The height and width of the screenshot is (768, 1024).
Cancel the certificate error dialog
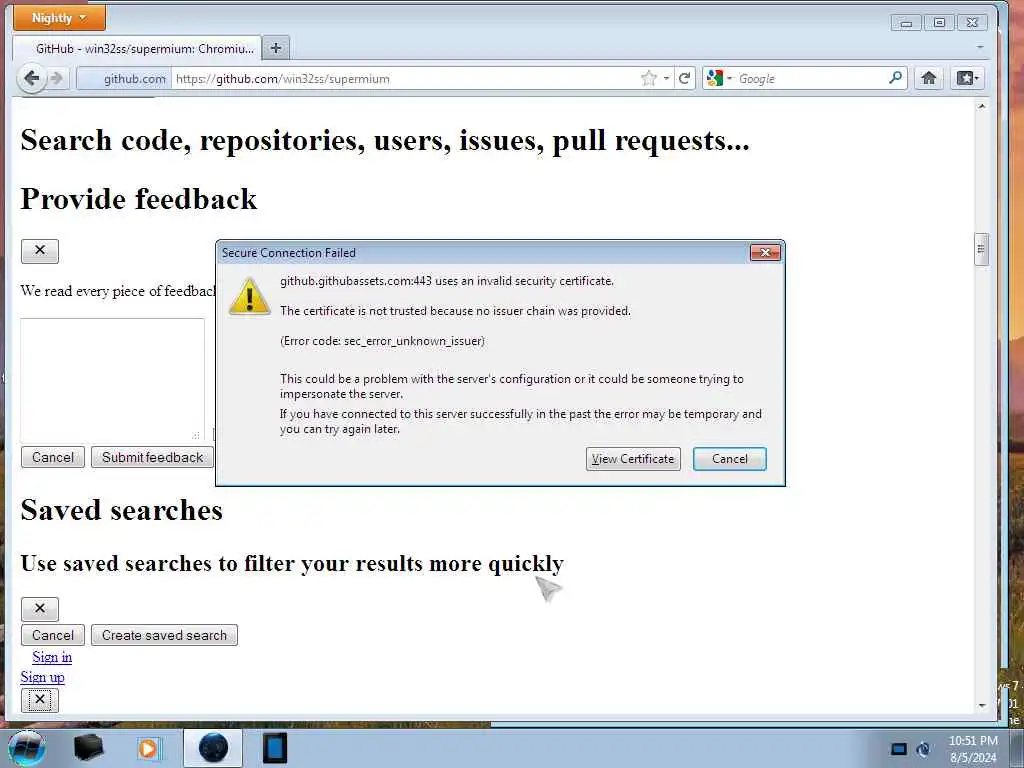tap(729, 459)
